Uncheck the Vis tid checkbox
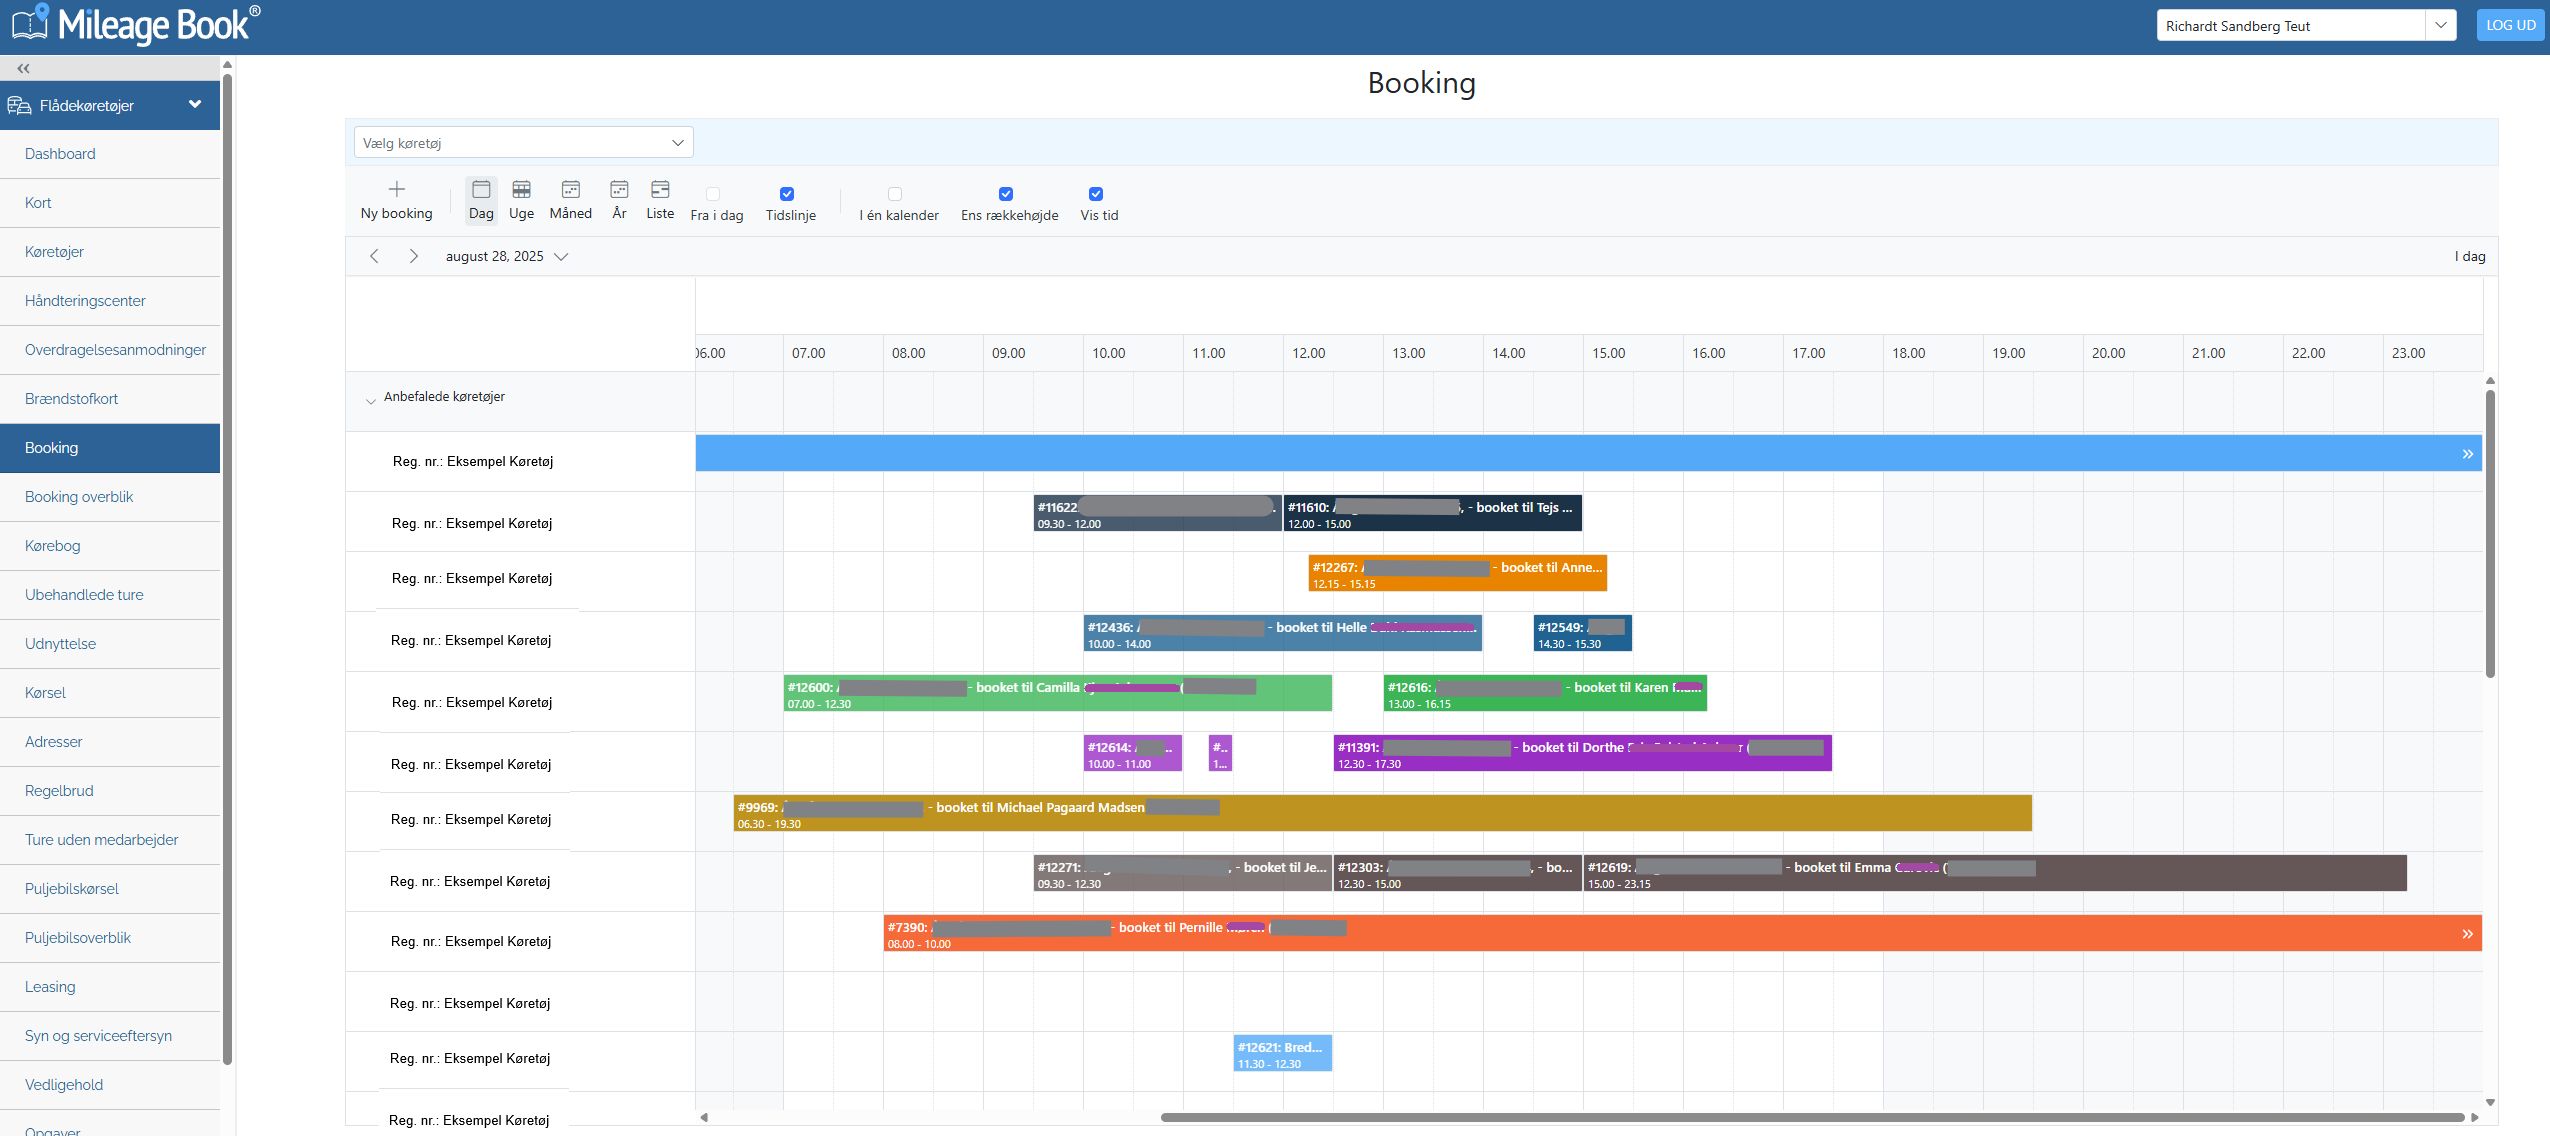2550x1136 pixels. coord(1096,194)
